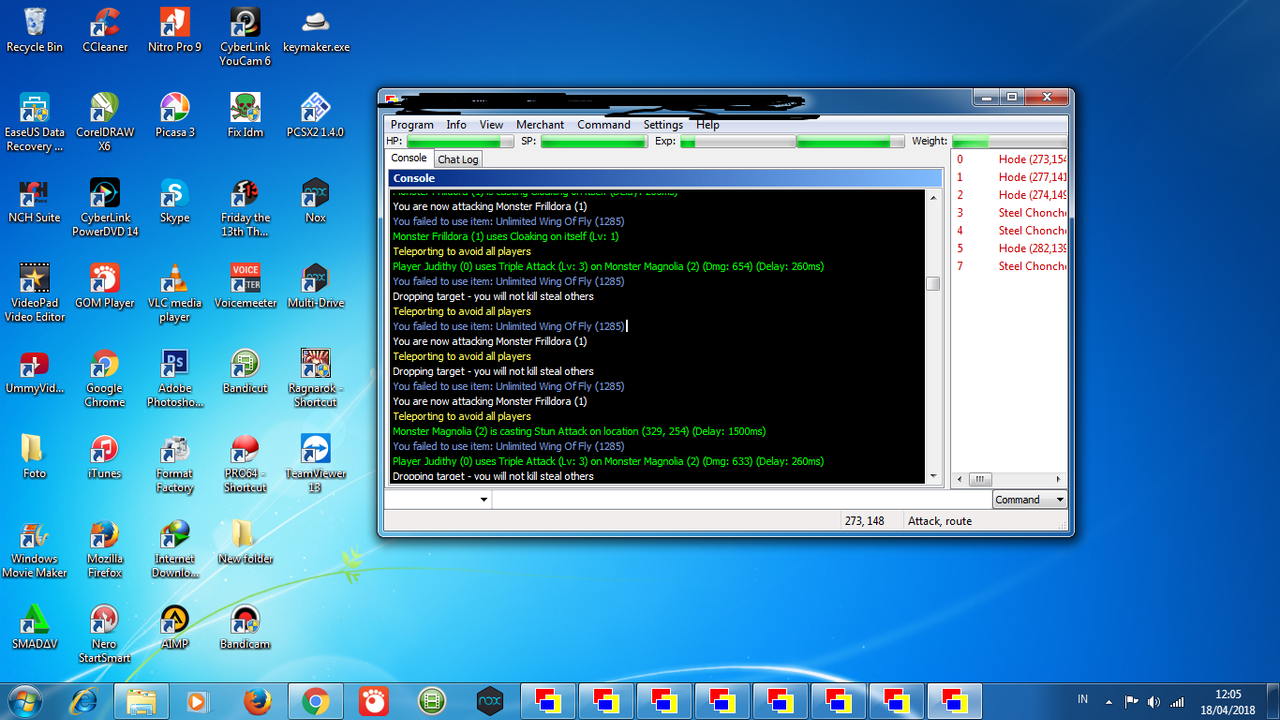The width and height of the screenshot is (1280, 720).
Task: Select the Voicemeeter desktop icon
Action: pyautogui.click(x=245, y=285)
